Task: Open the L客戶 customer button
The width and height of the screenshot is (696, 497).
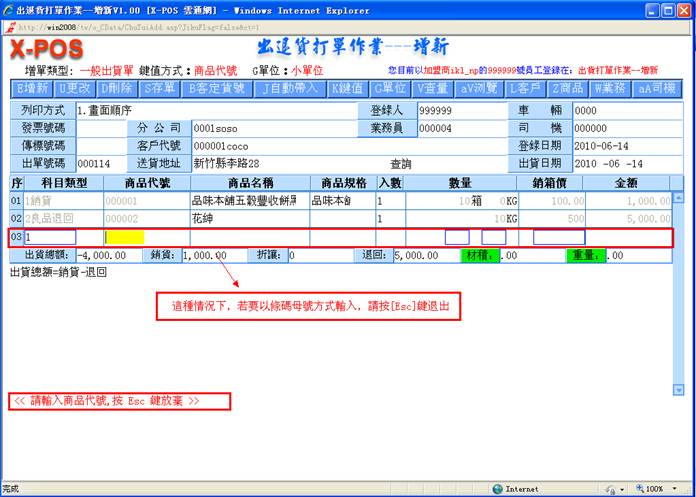Action: (x=530, y=88)
